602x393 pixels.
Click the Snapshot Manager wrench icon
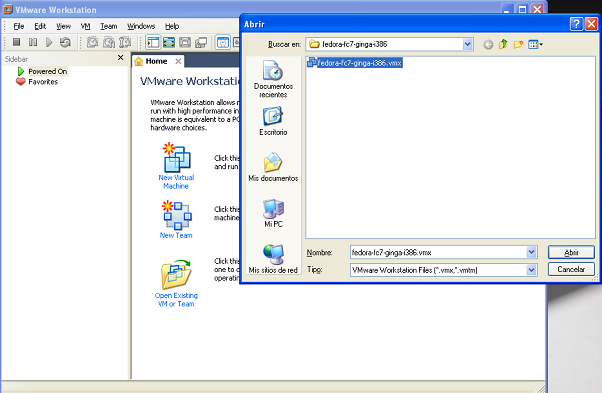point(125,42)
